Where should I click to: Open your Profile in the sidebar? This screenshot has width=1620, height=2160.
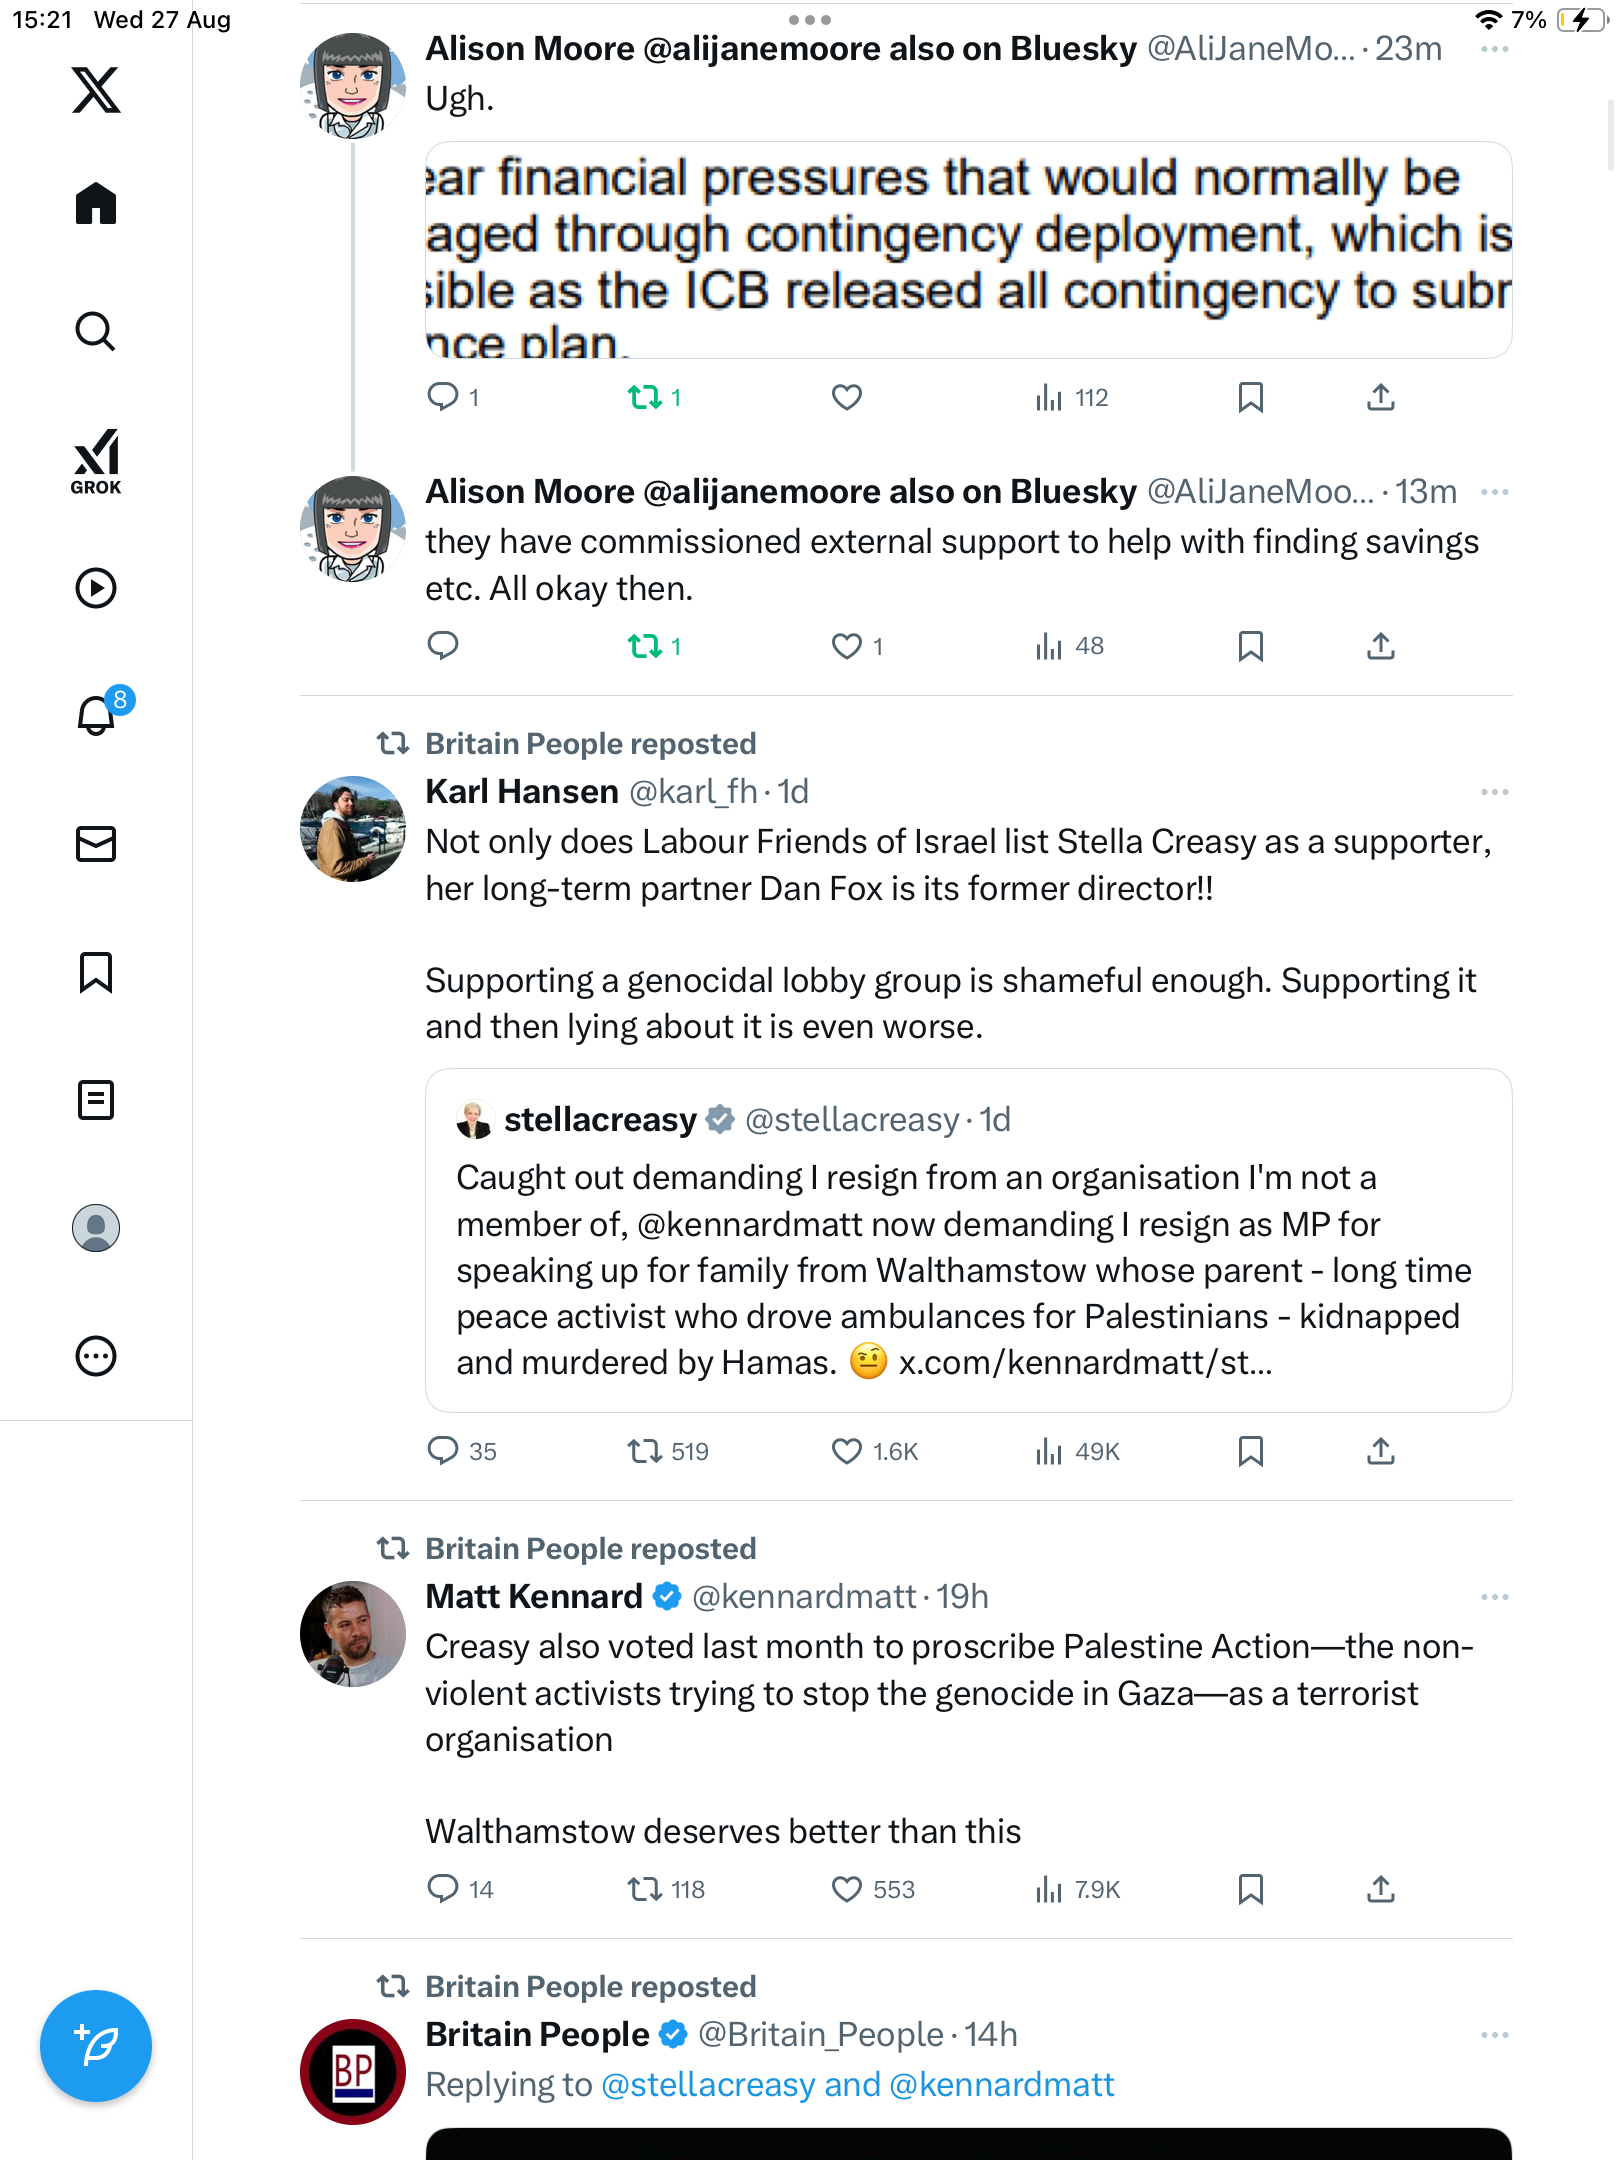click(x=96, y=1228)
